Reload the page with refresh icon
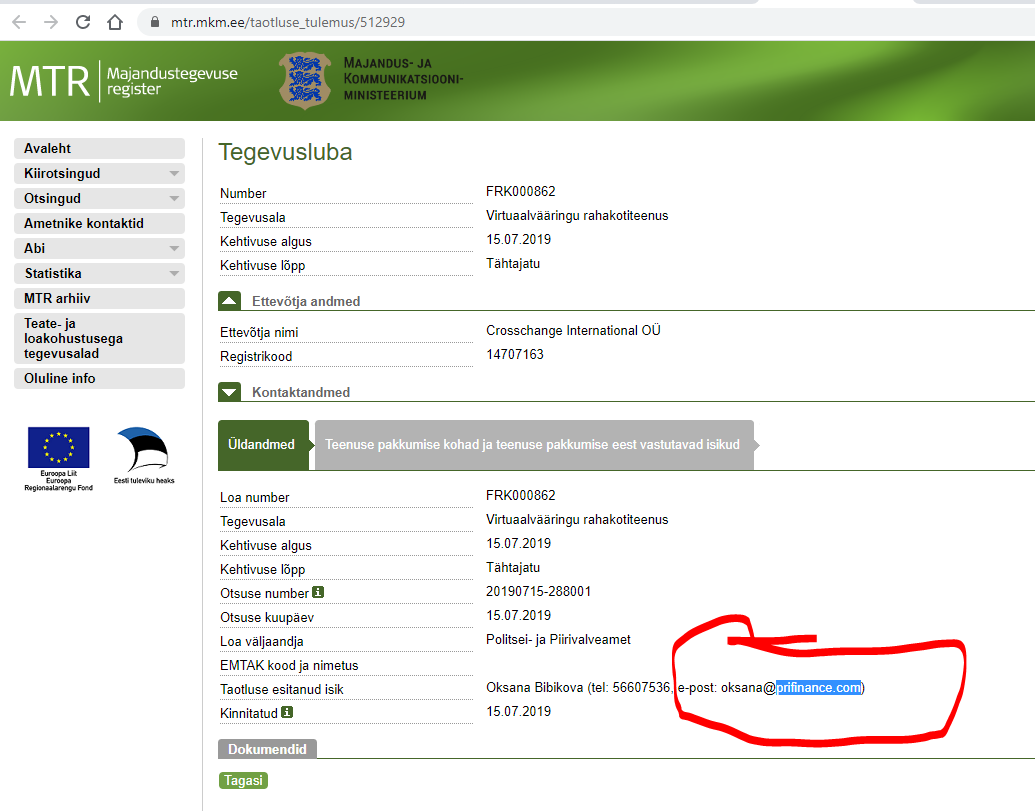1035x811 pixels. [x=83, y=21]
